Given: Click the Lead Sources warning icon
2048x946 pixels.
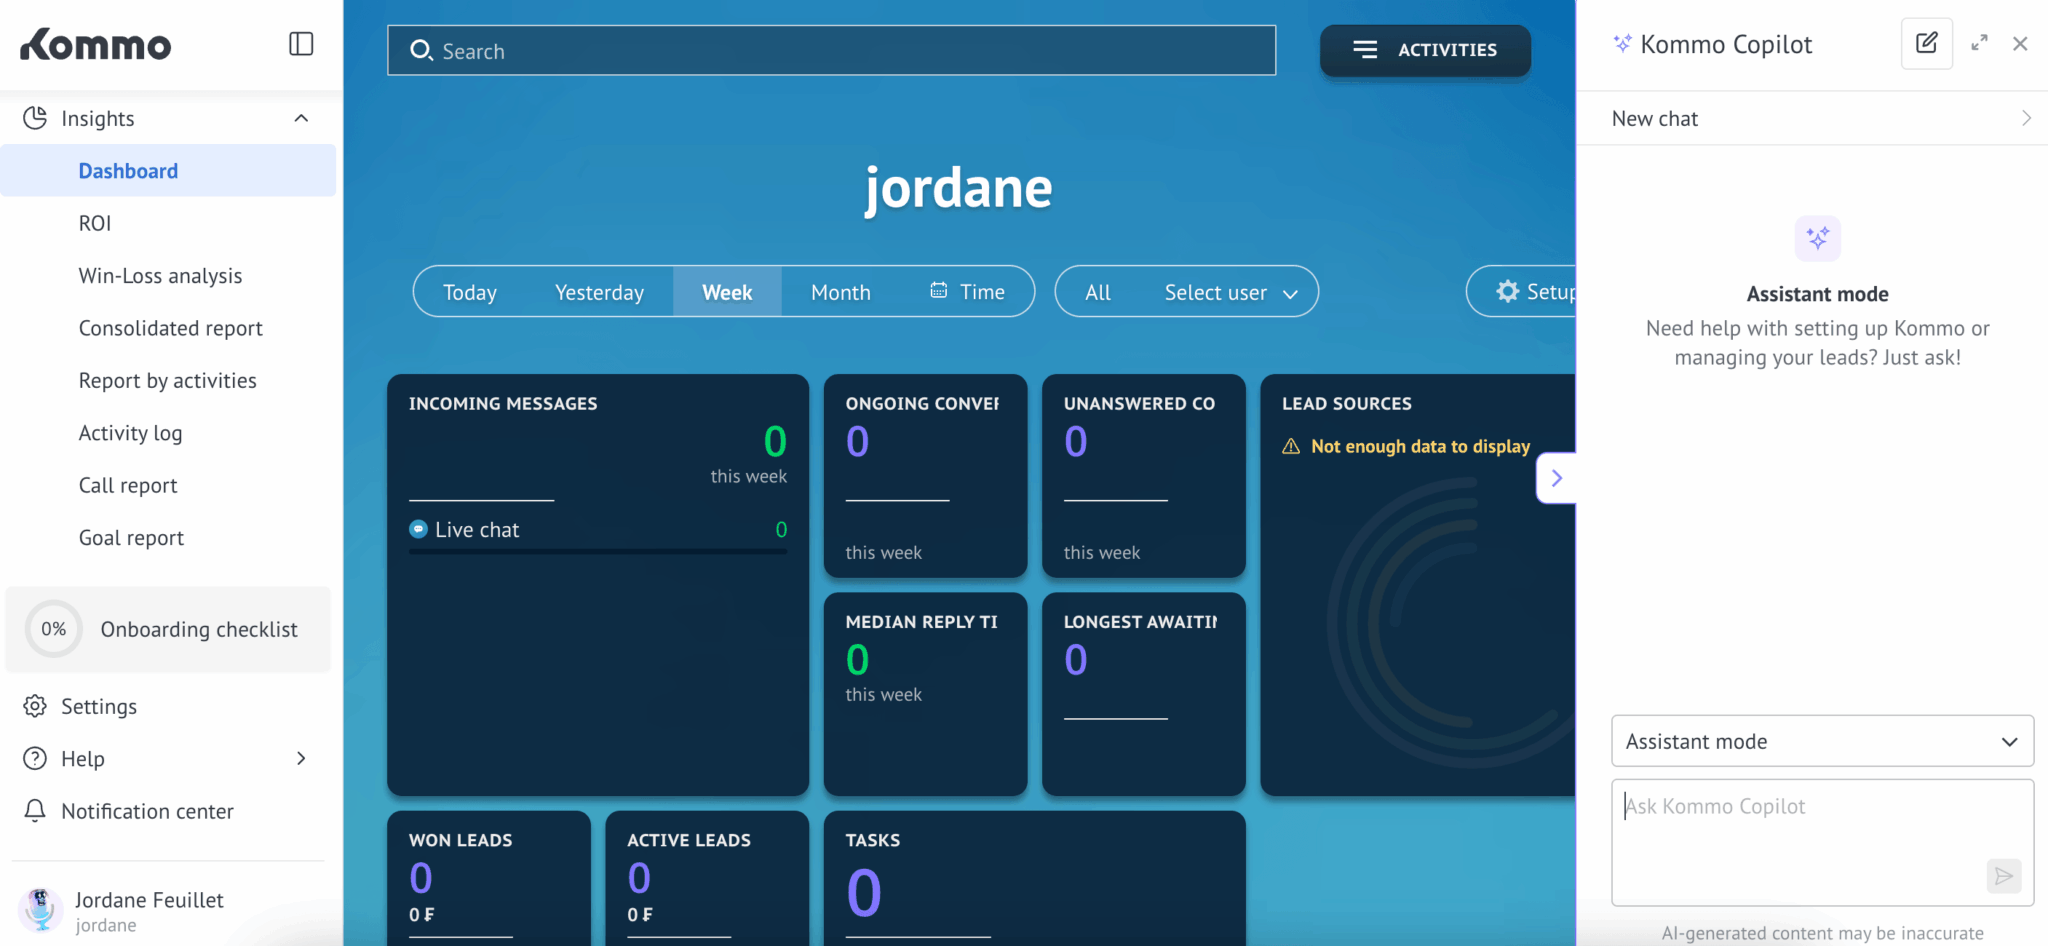Looking at the screenshot, I should click(1291, 446).
